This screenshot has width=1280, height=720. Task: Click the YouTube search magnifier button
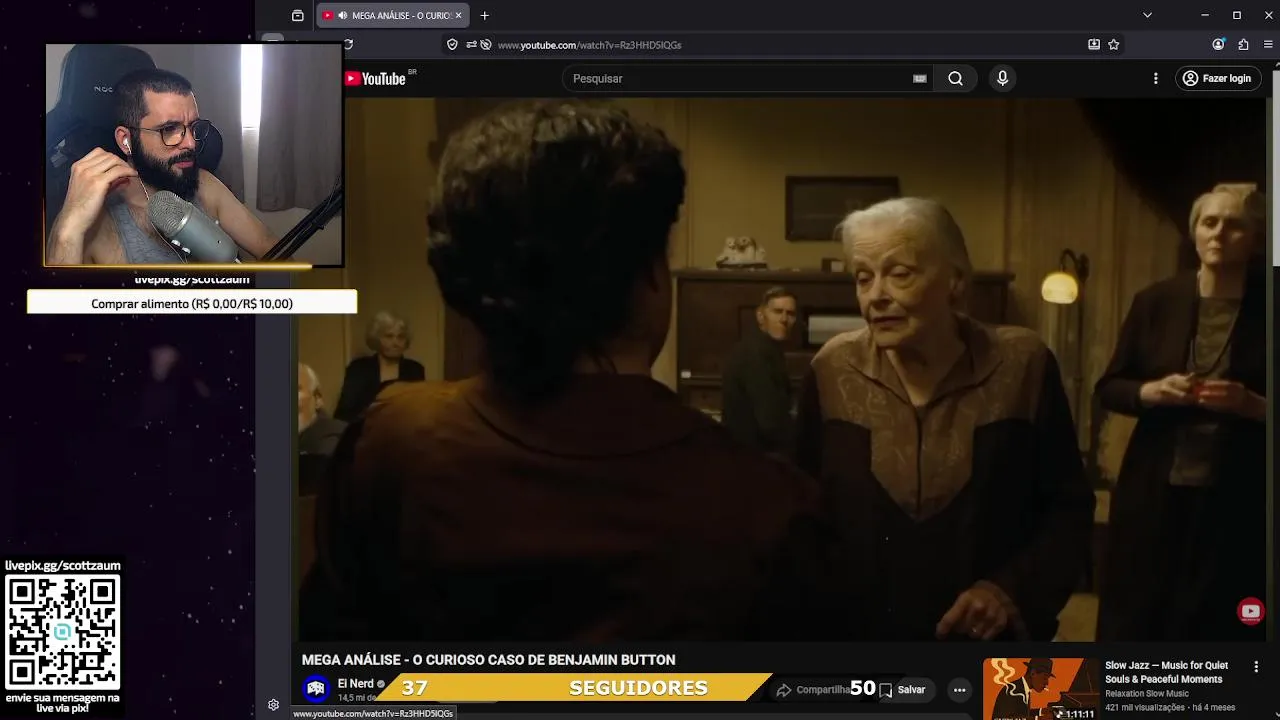click(x=955, y=78)
